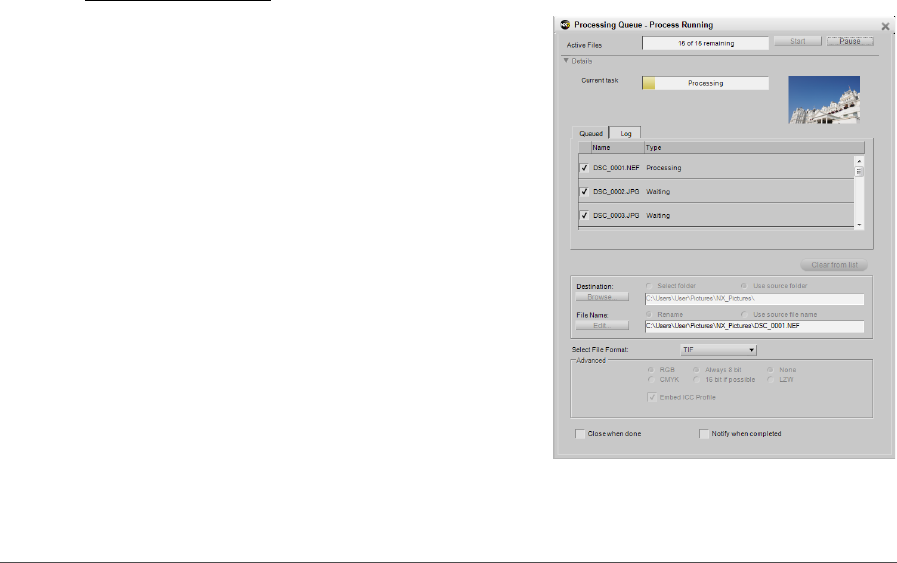Switch to the Log tab
This screenshot has height=563, width=897.
click(x=625, y=133)
